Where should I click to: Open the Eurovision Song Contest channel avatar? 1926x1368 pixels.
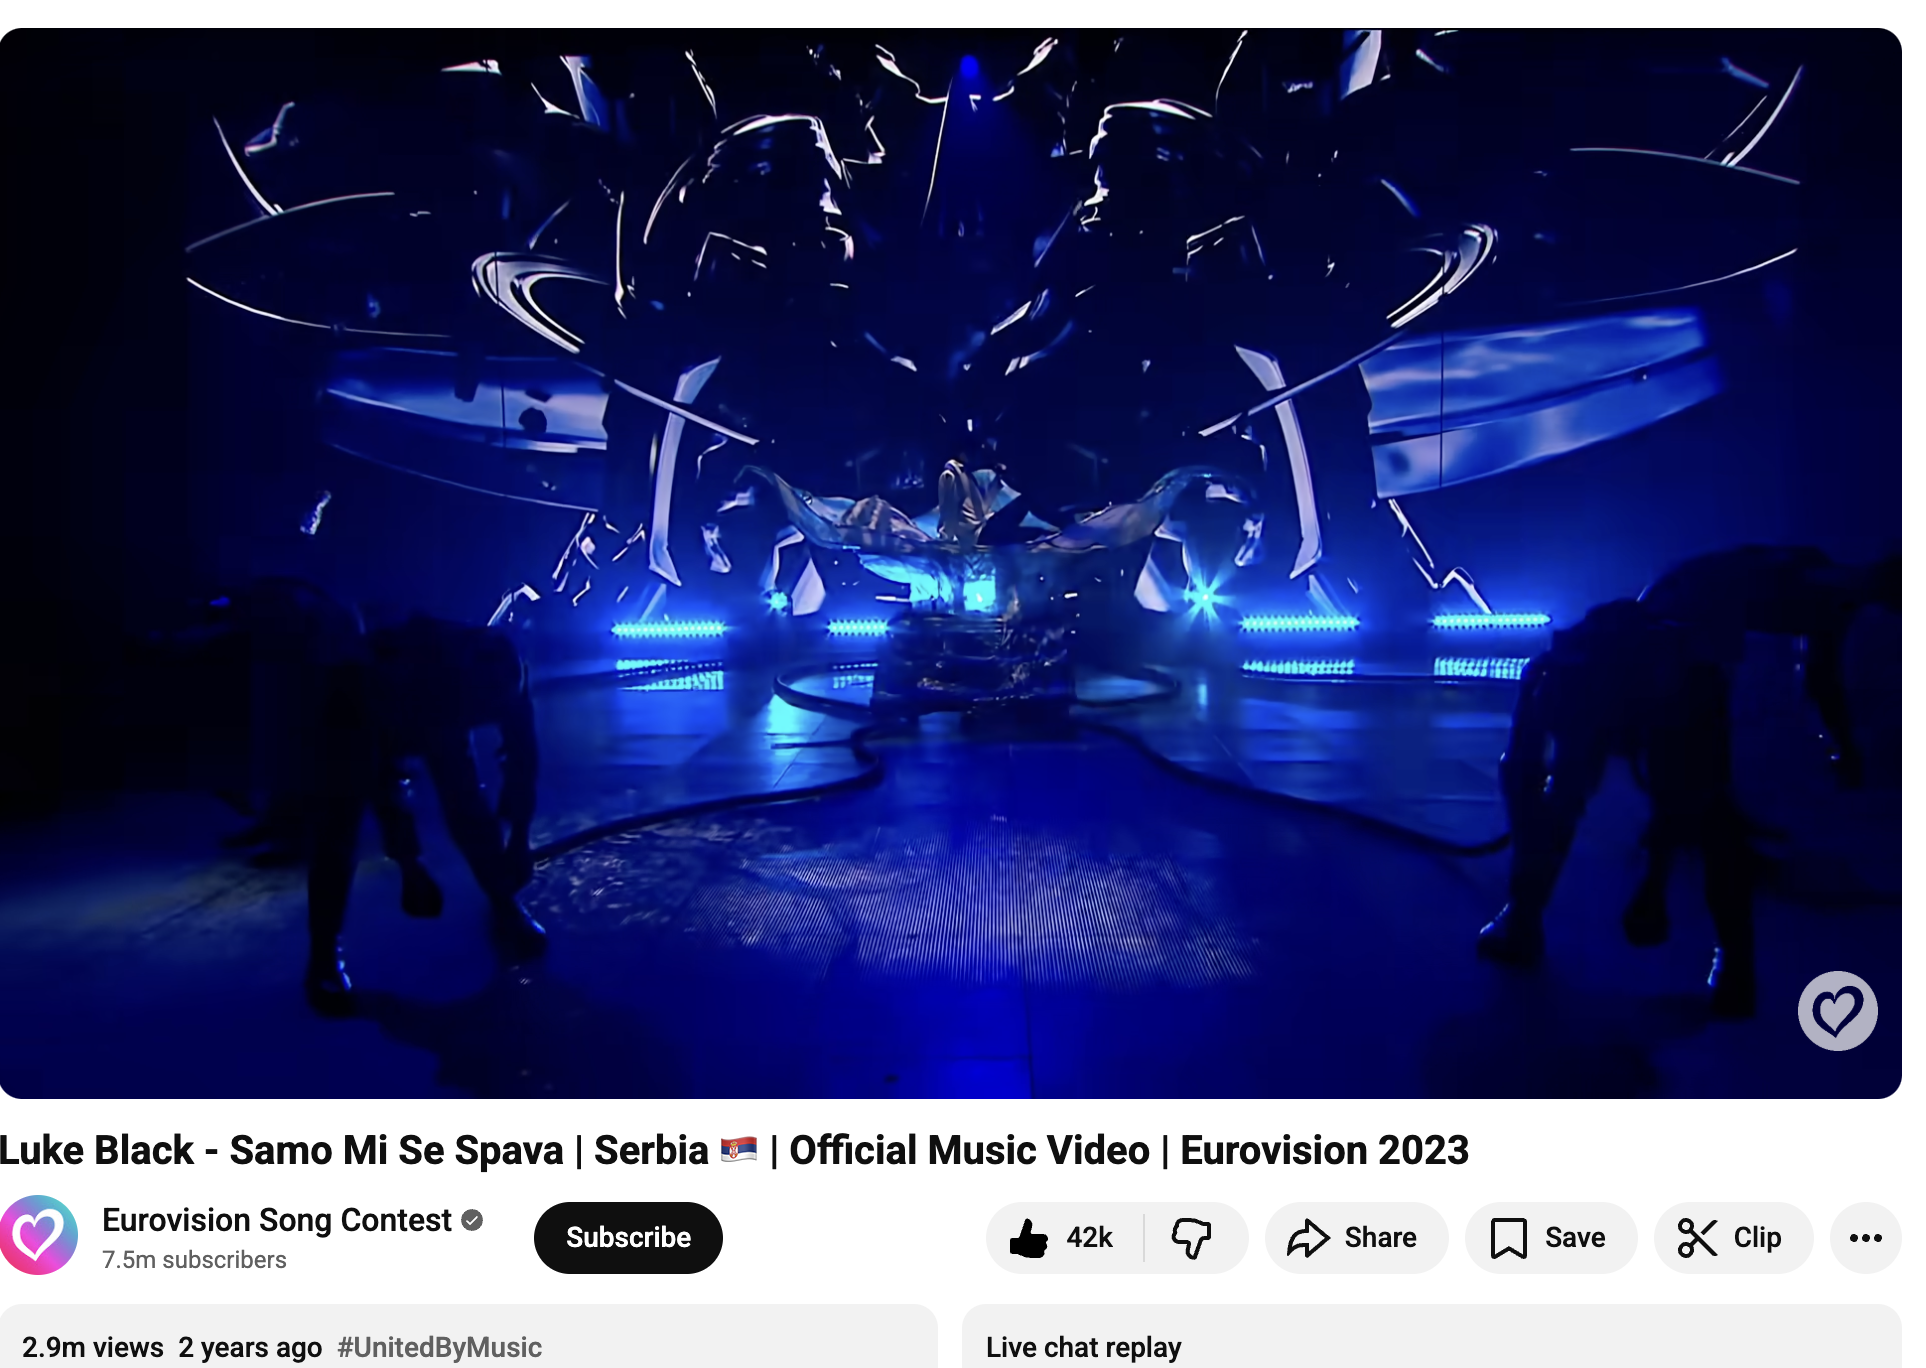point(38,1235)
